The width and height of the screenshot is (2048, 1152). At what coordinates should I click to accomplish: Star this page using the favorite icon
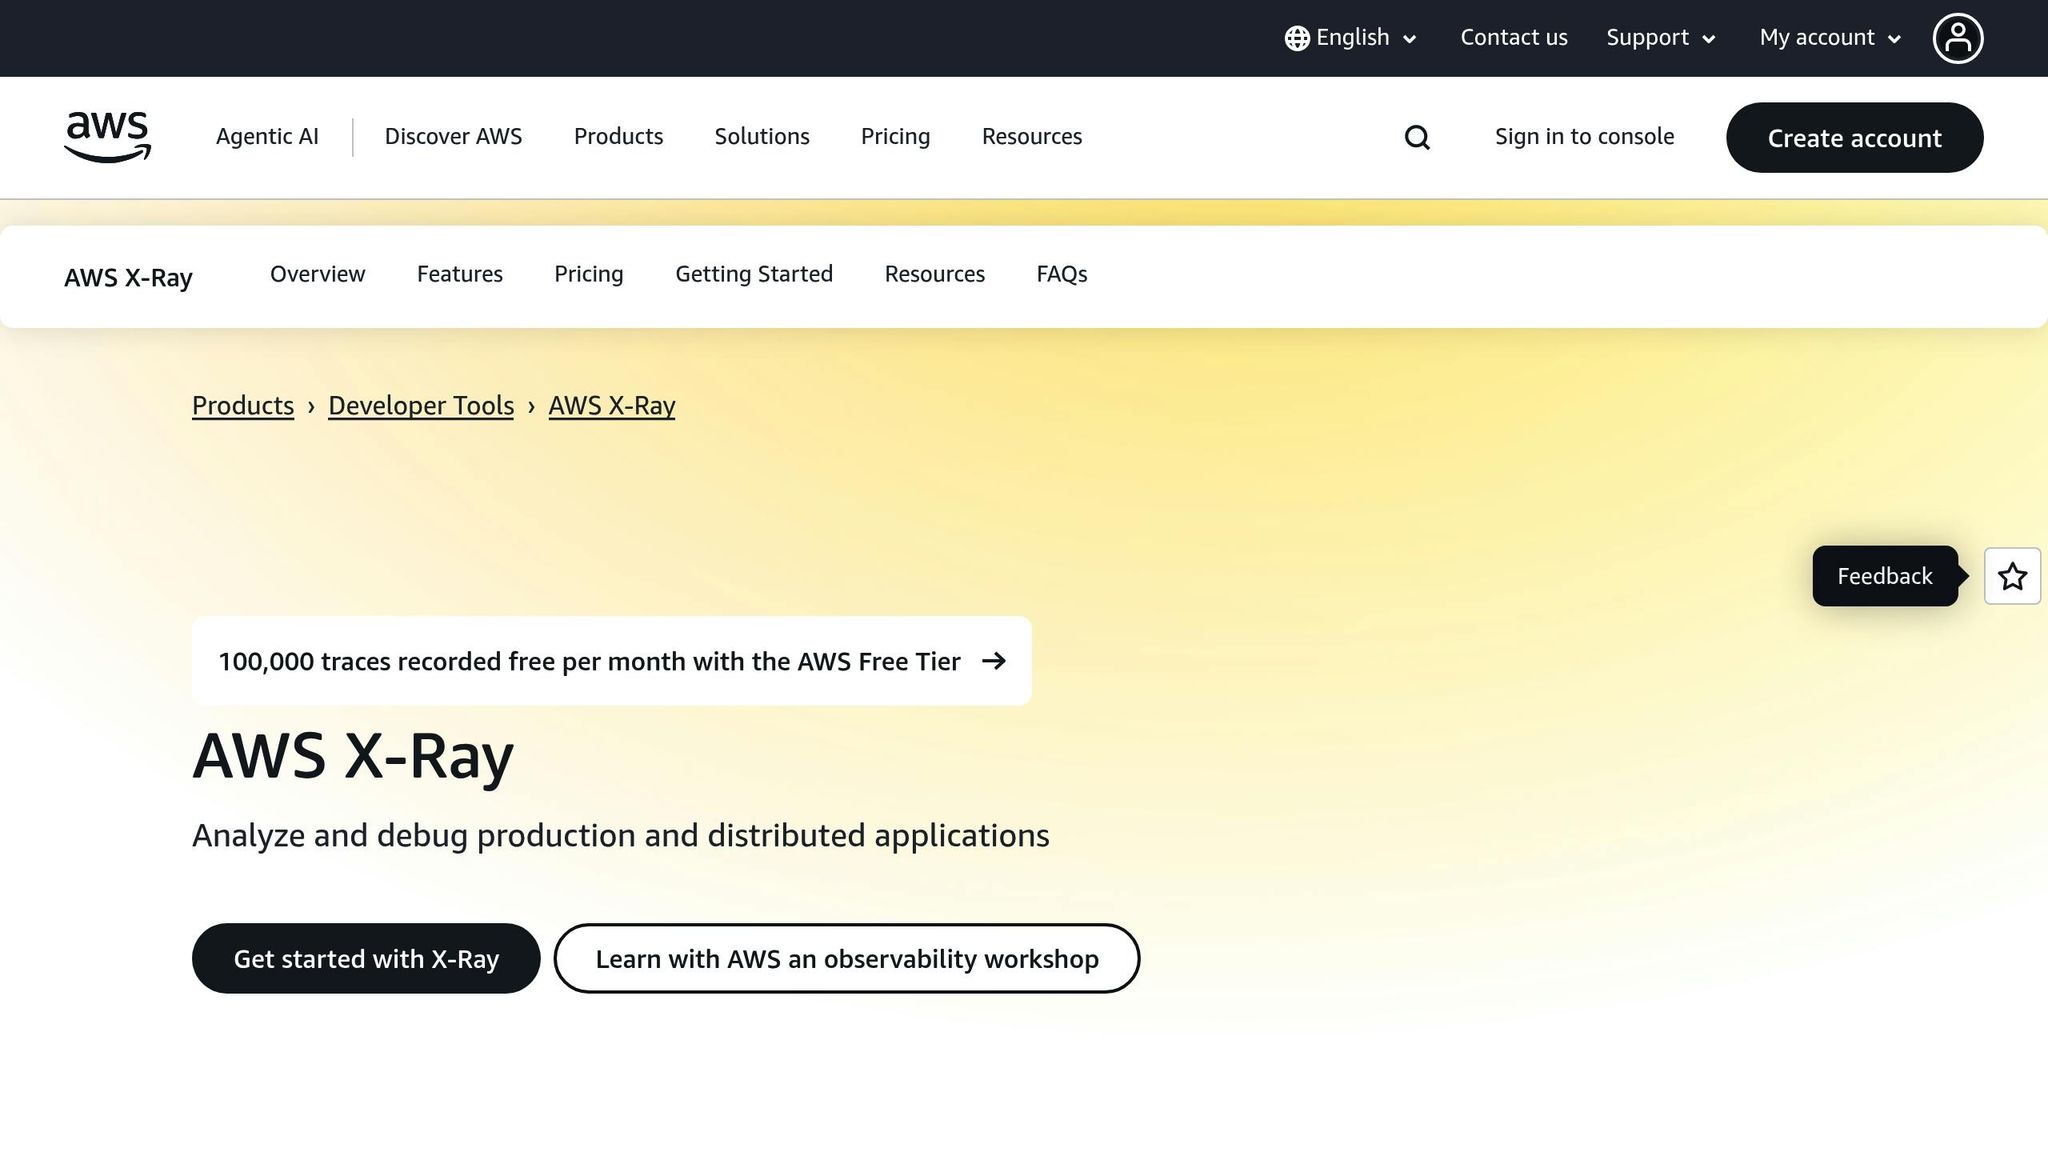2012,576
